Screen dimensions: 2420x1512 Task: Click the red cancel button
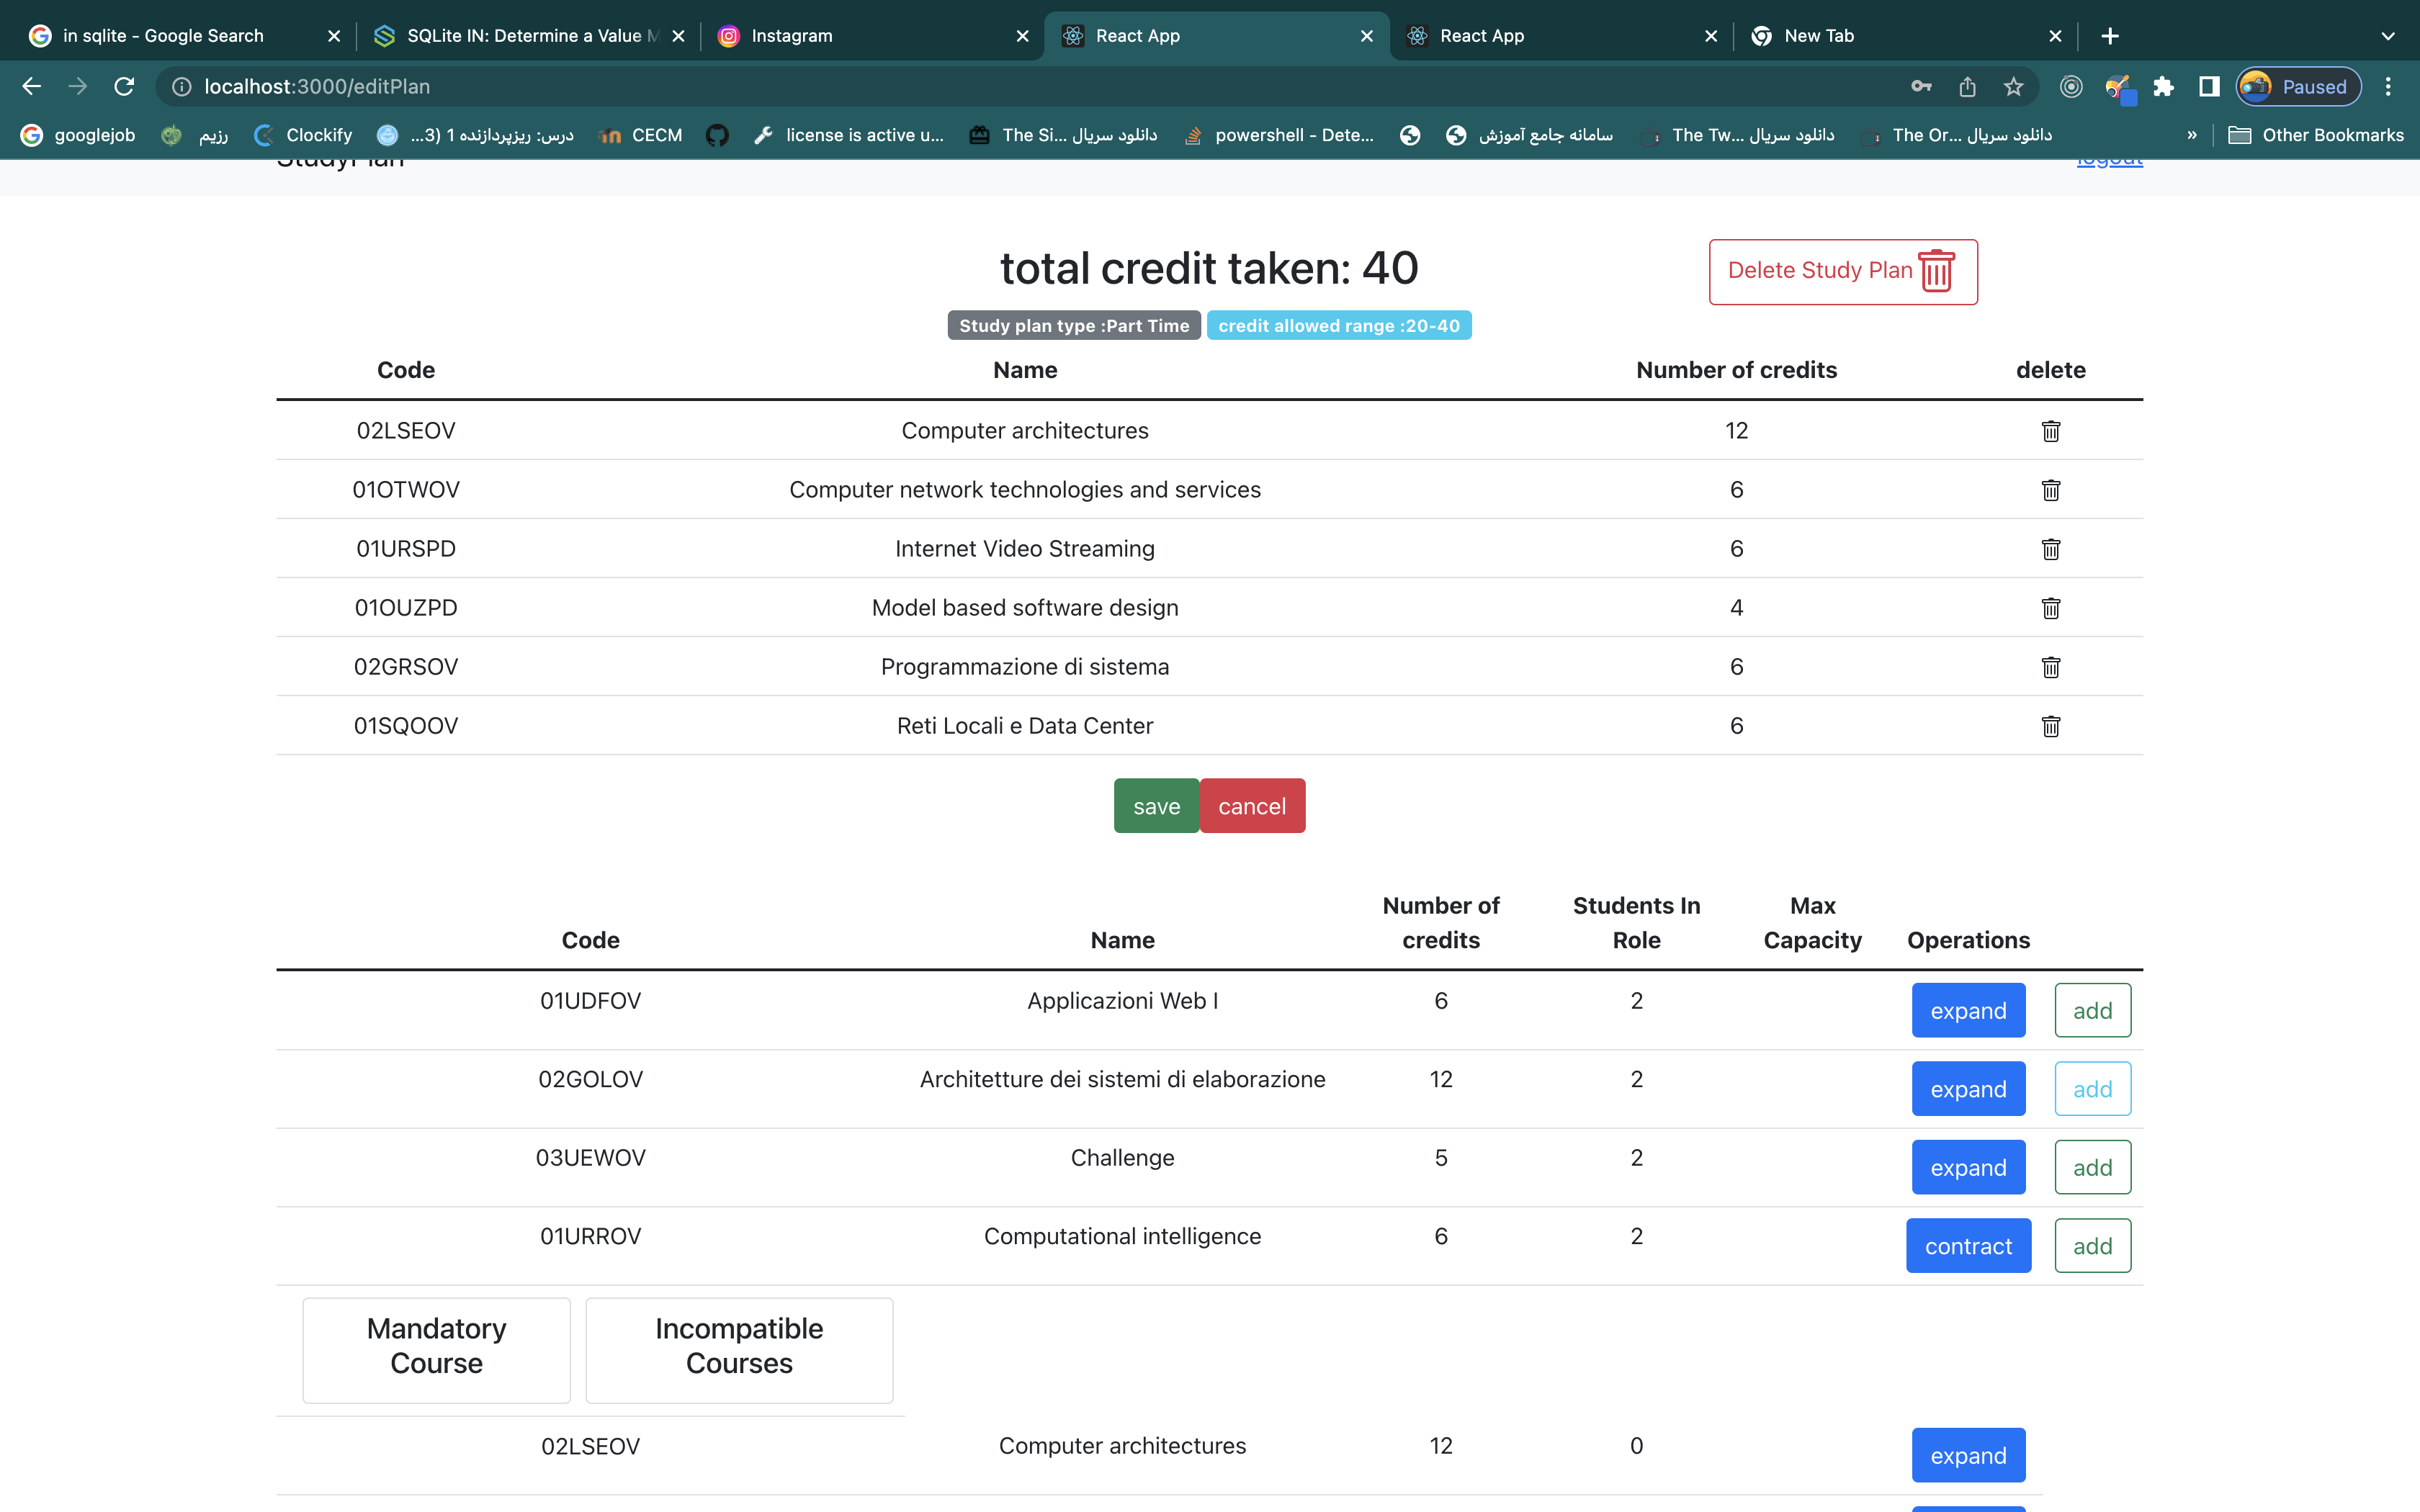click(1251, 806)
